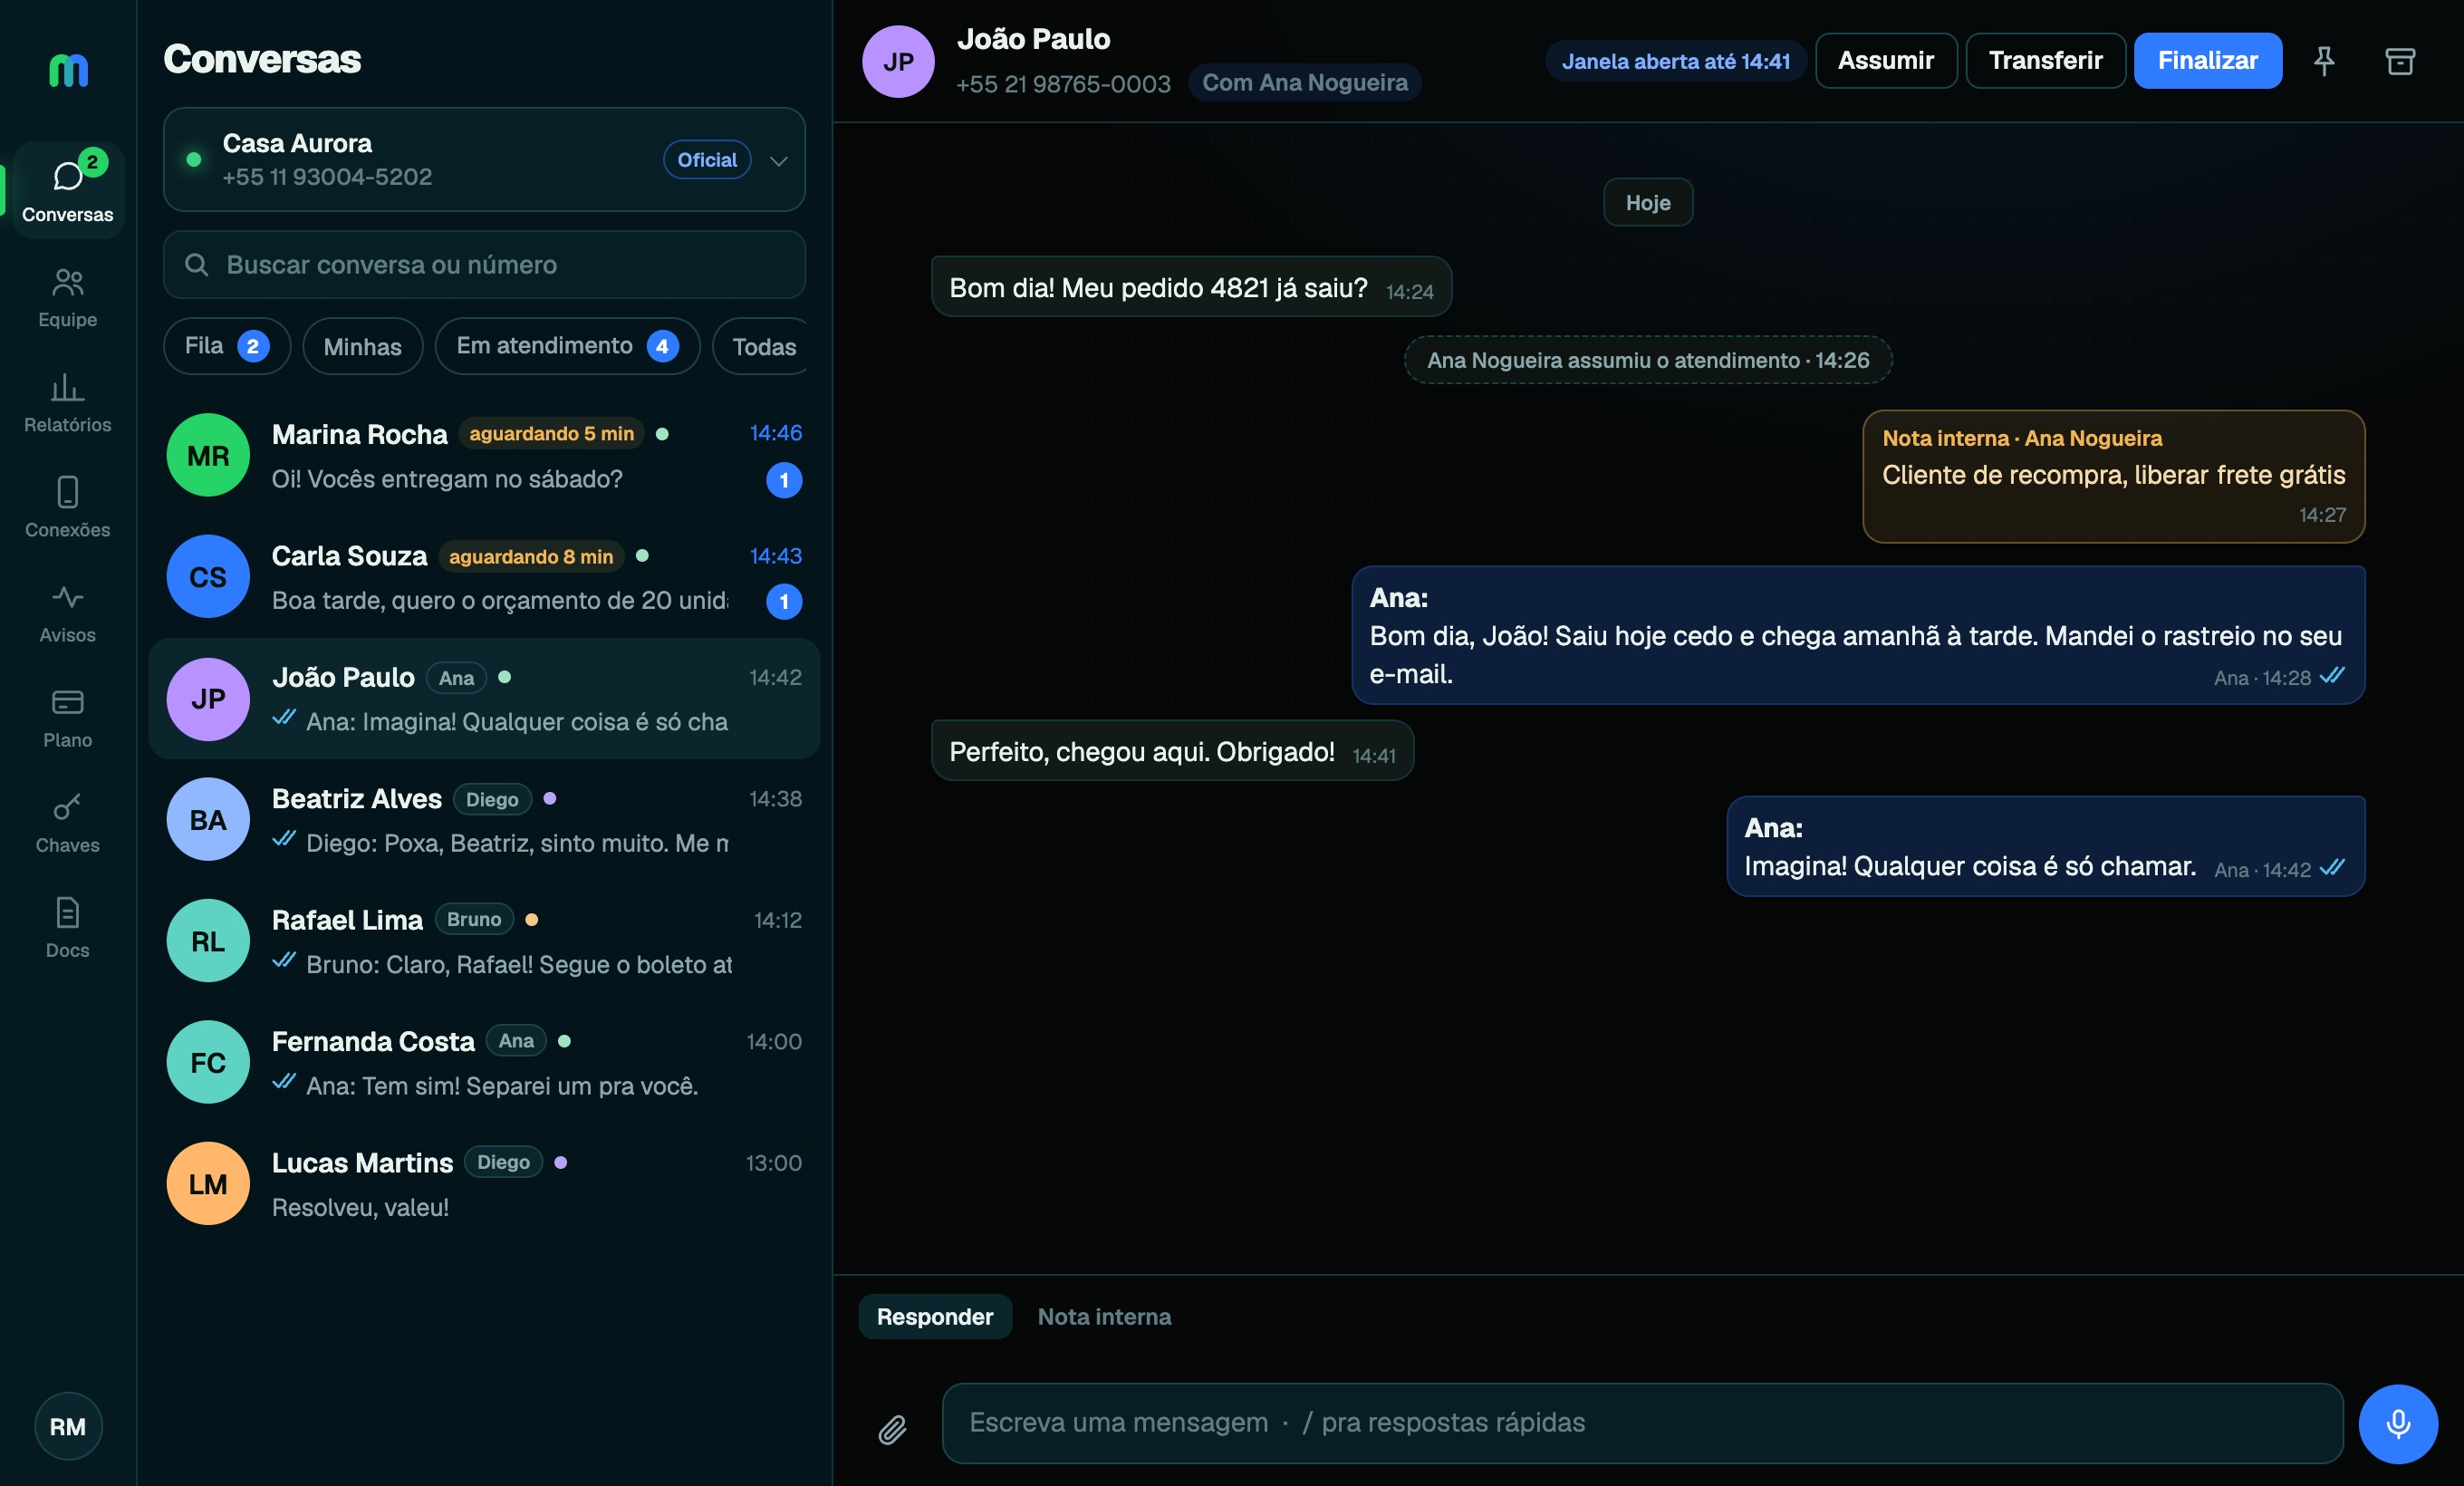
Task: Open Marina Rocha's conversation
Action: (x=484, y=456)
